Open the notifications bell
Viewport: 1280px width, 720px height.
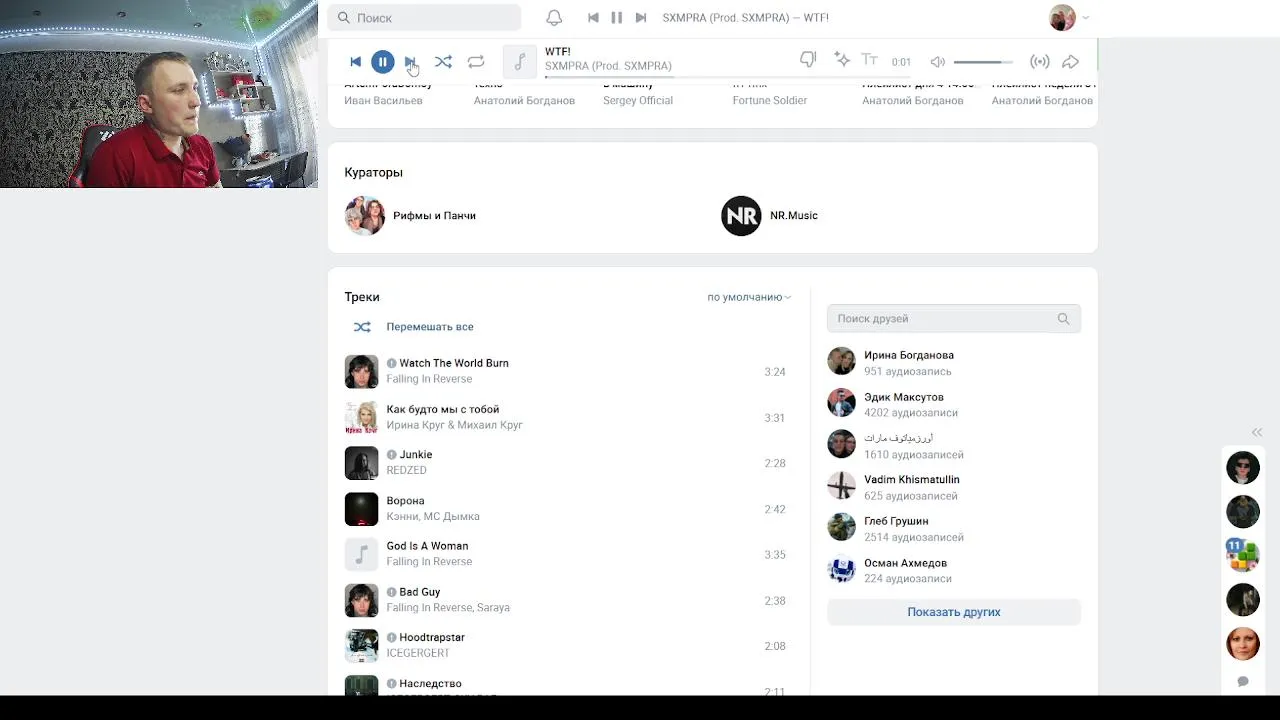pyautogui.click(x=554, y=18)
